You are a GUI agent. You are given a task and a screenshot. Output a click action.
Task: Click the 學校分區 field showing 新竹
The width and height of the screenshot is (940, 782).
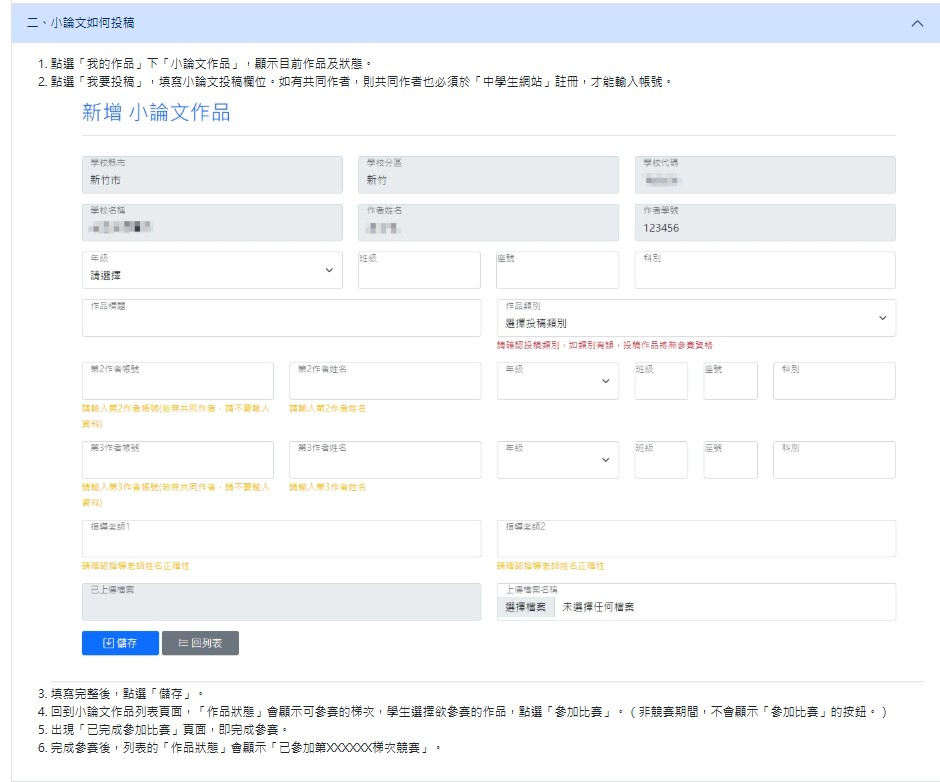[488, 175]
